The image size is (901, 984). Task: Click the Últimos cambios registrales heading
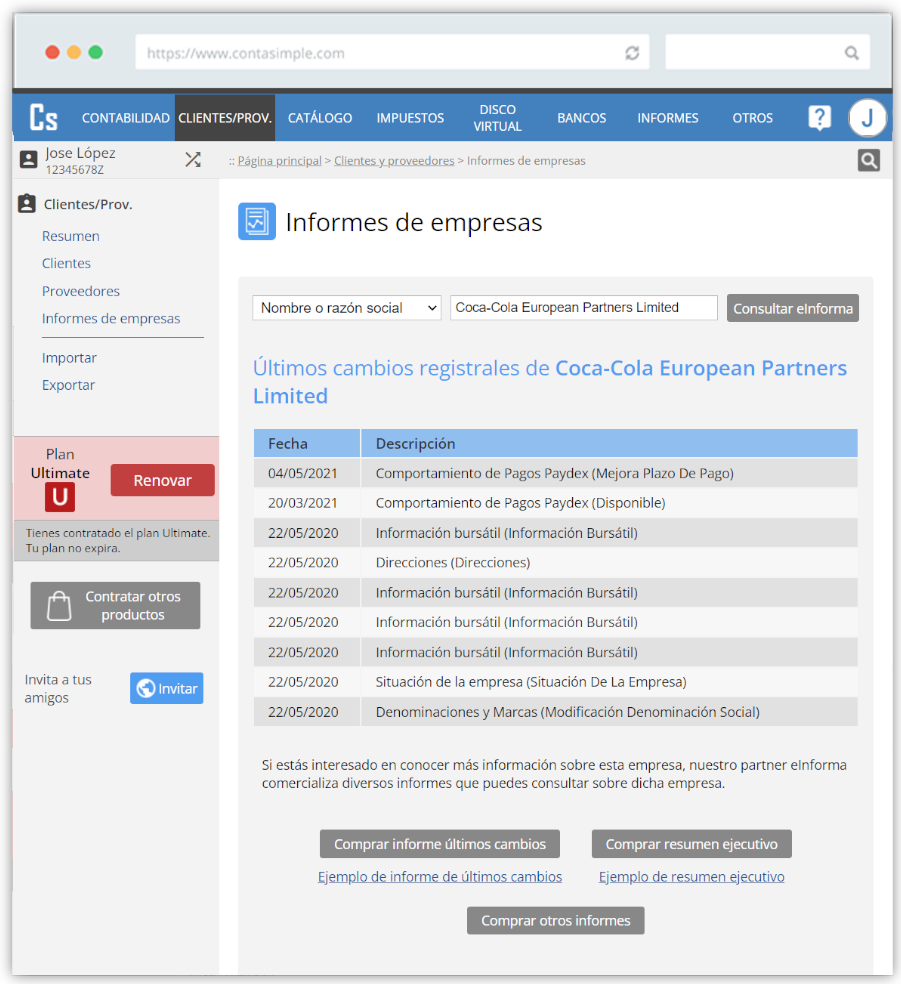point(550,382)
